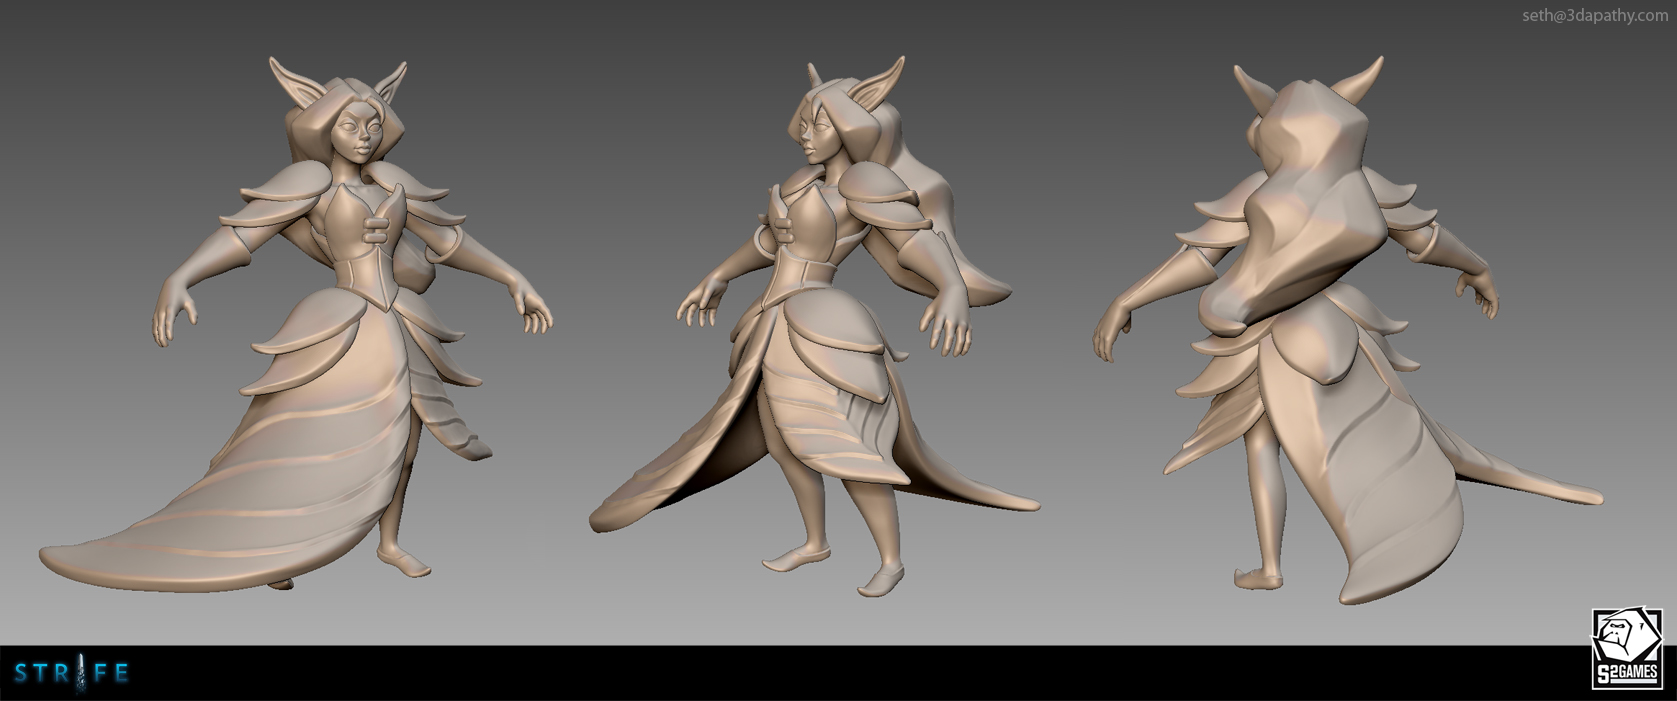Click the S2GAMES text beneath the gorilla
Screen dimensions: 1677x701
click(x=1626, y=674)
